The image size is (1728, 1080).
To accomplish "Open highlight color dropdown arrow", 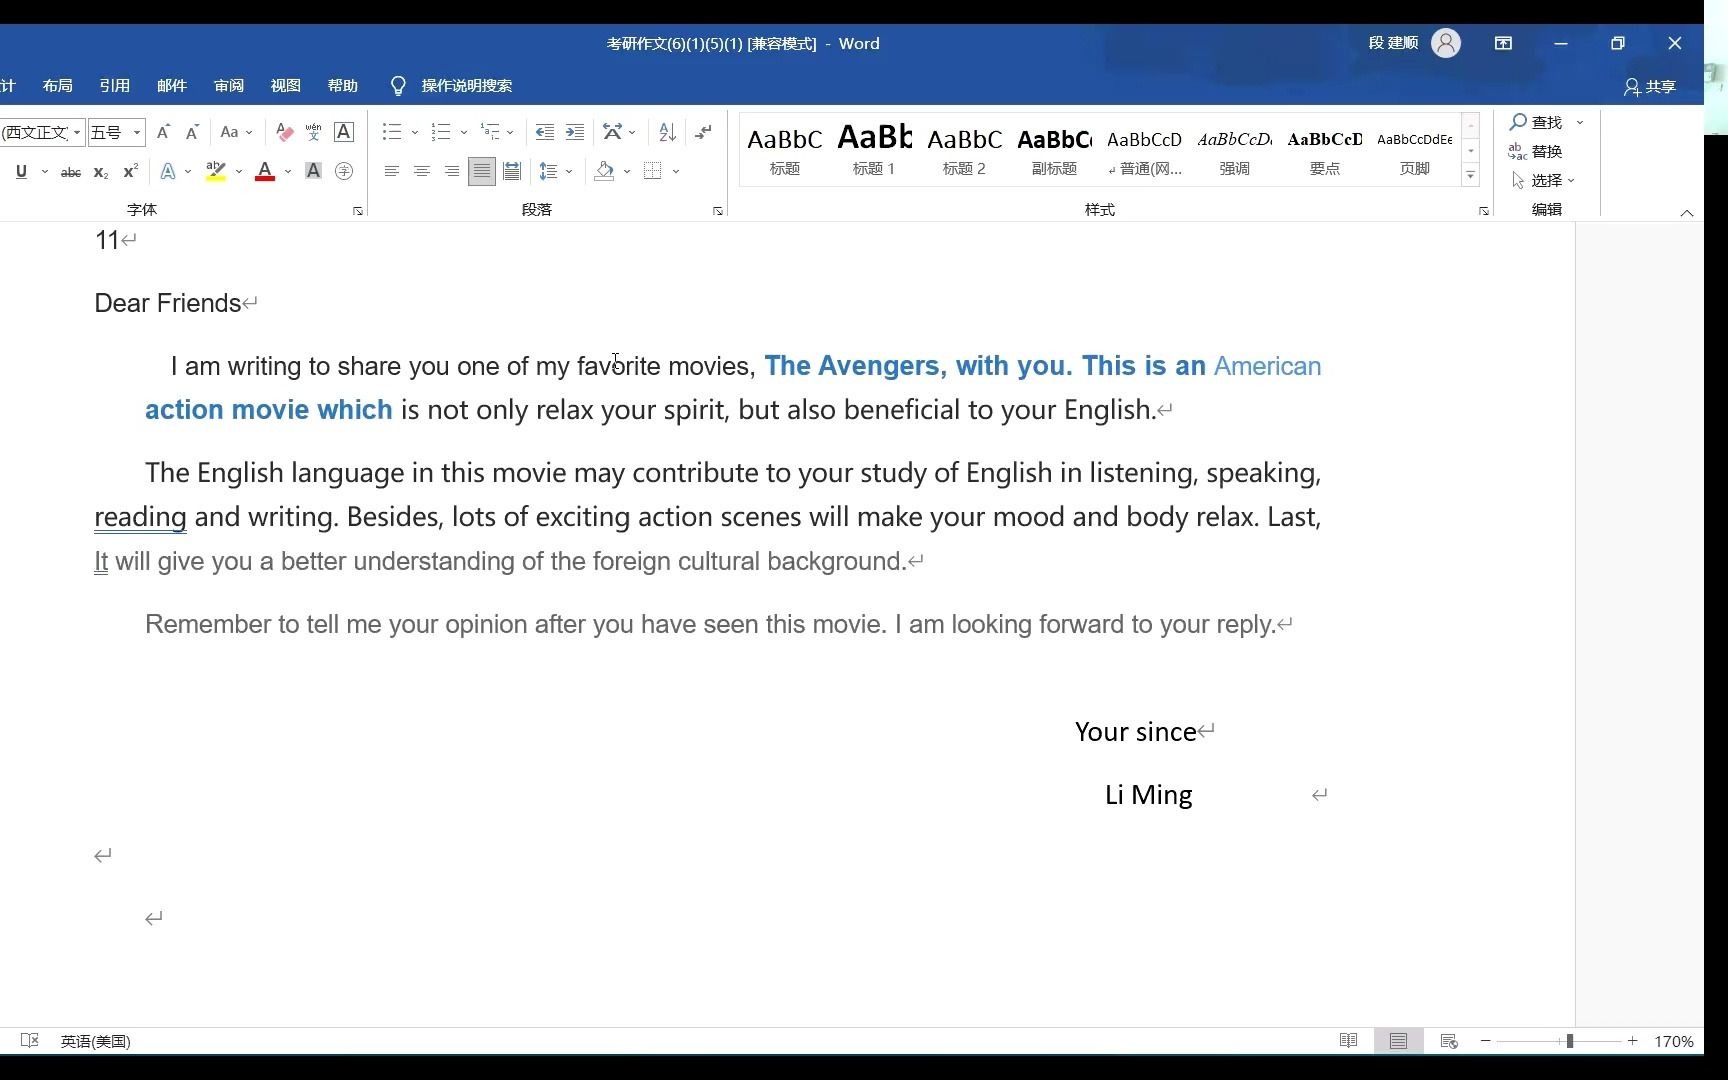I will tap(239, 172).
